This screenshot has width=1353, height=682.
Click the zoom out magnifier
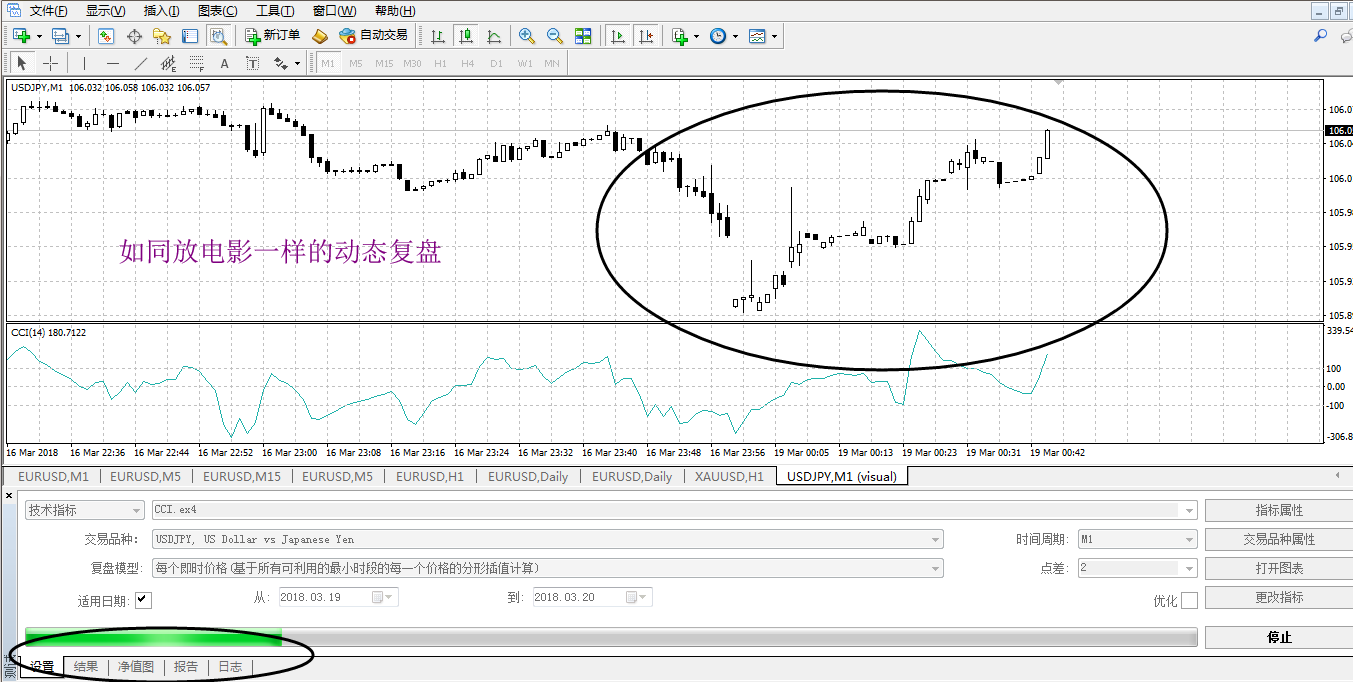pos(555,36)
